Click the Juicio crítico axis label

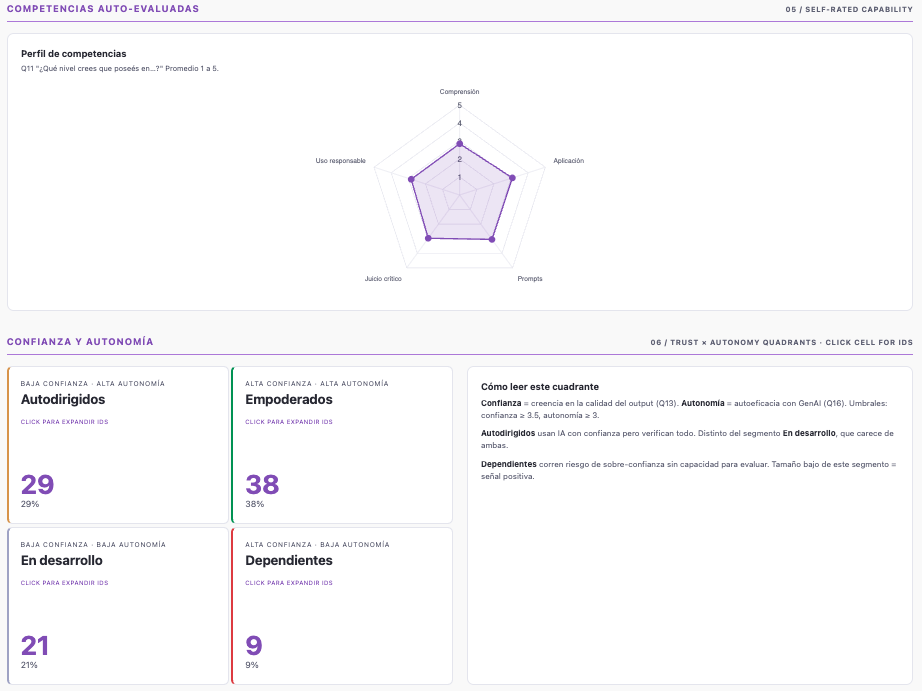383,279
